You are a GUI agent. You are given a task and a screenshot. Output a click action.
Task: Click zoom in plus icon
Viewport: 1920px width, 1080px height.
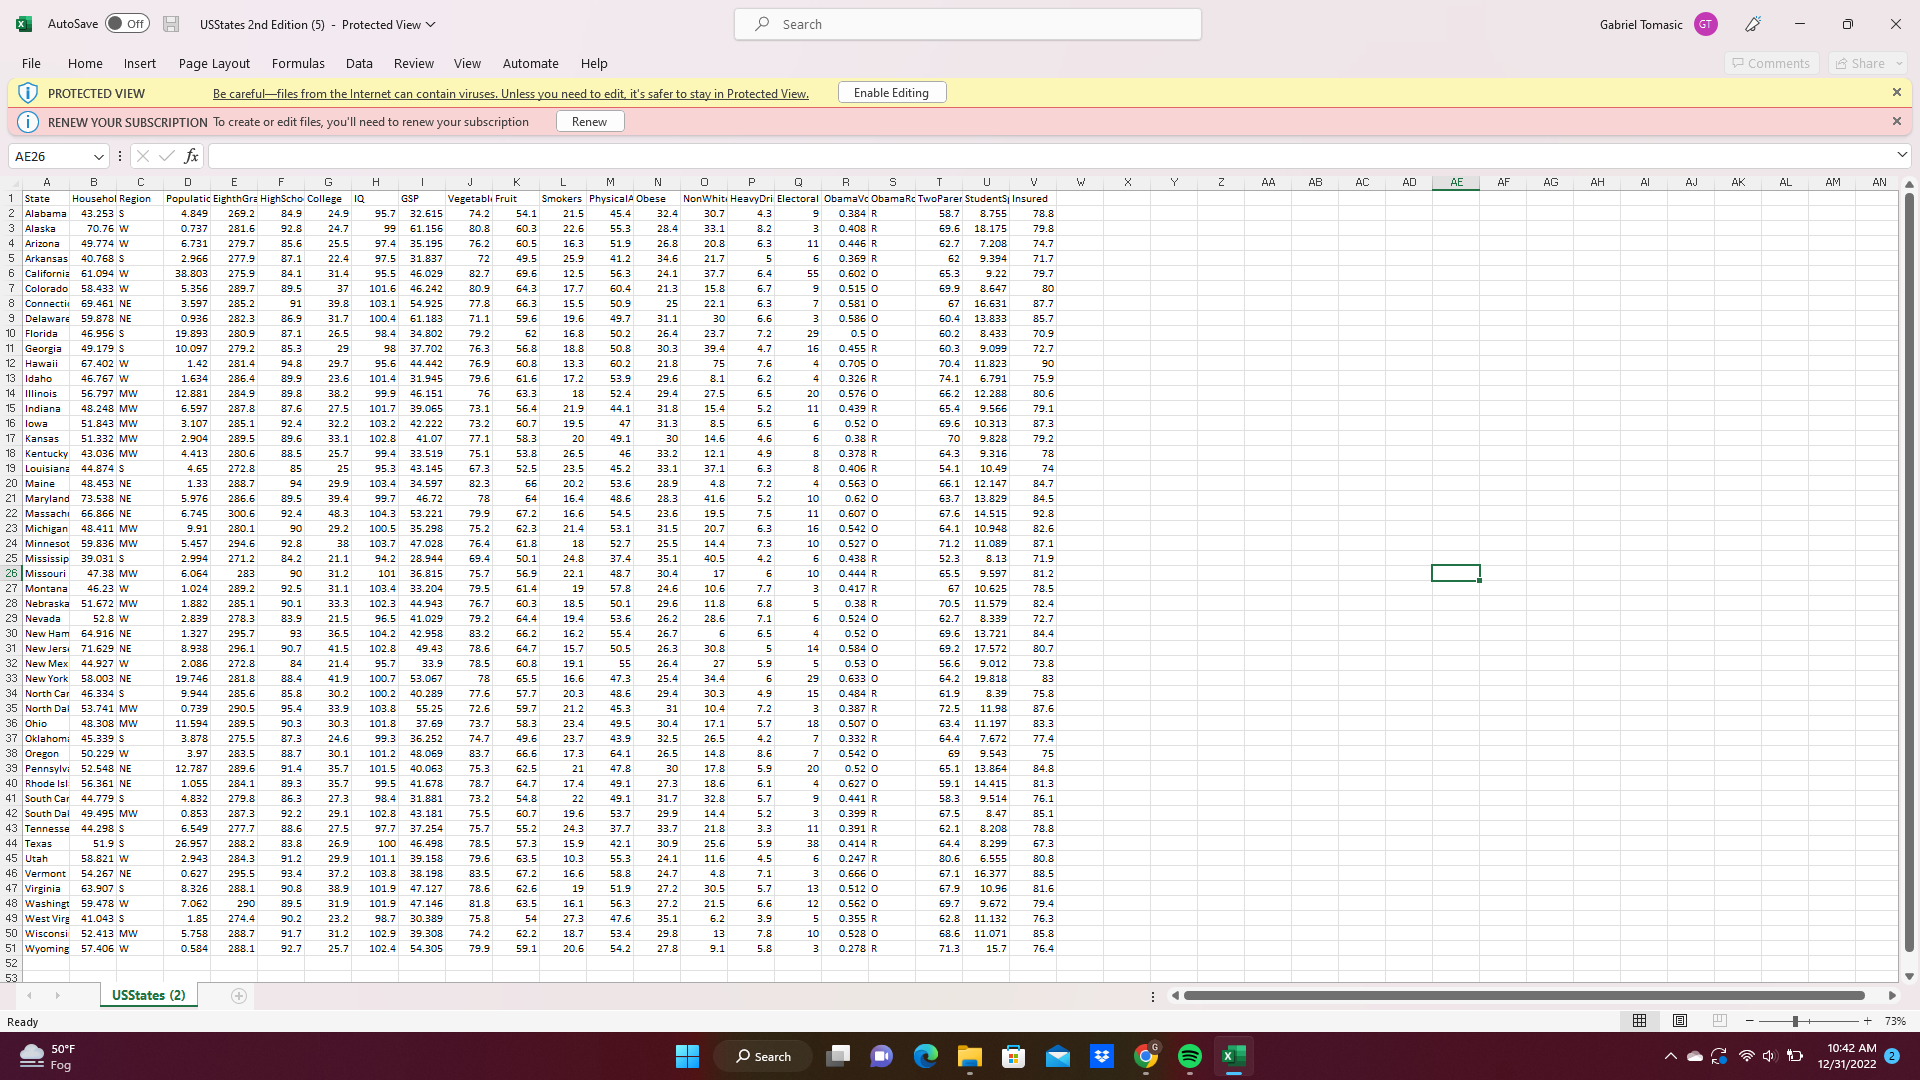point(1867,1021)
